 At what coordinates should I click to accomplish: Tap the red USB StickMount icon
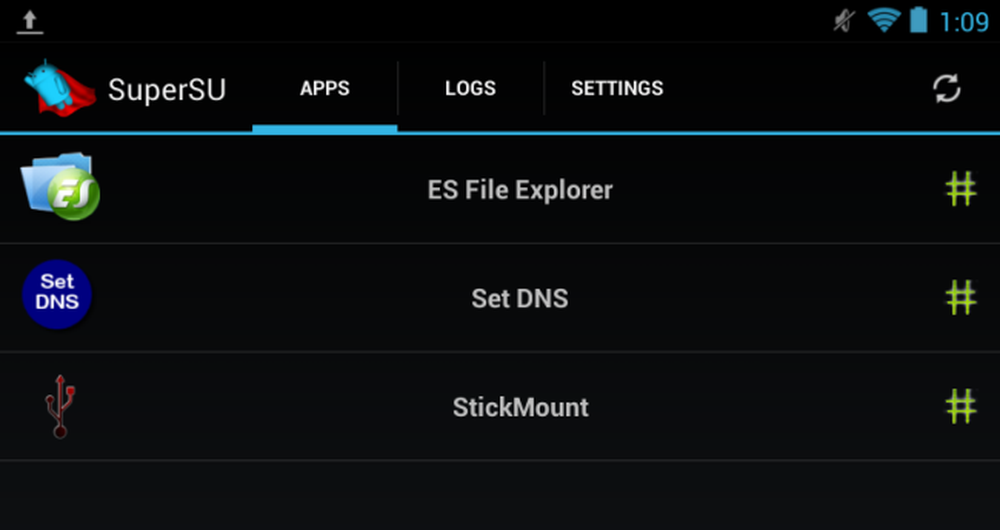point(60,406)
